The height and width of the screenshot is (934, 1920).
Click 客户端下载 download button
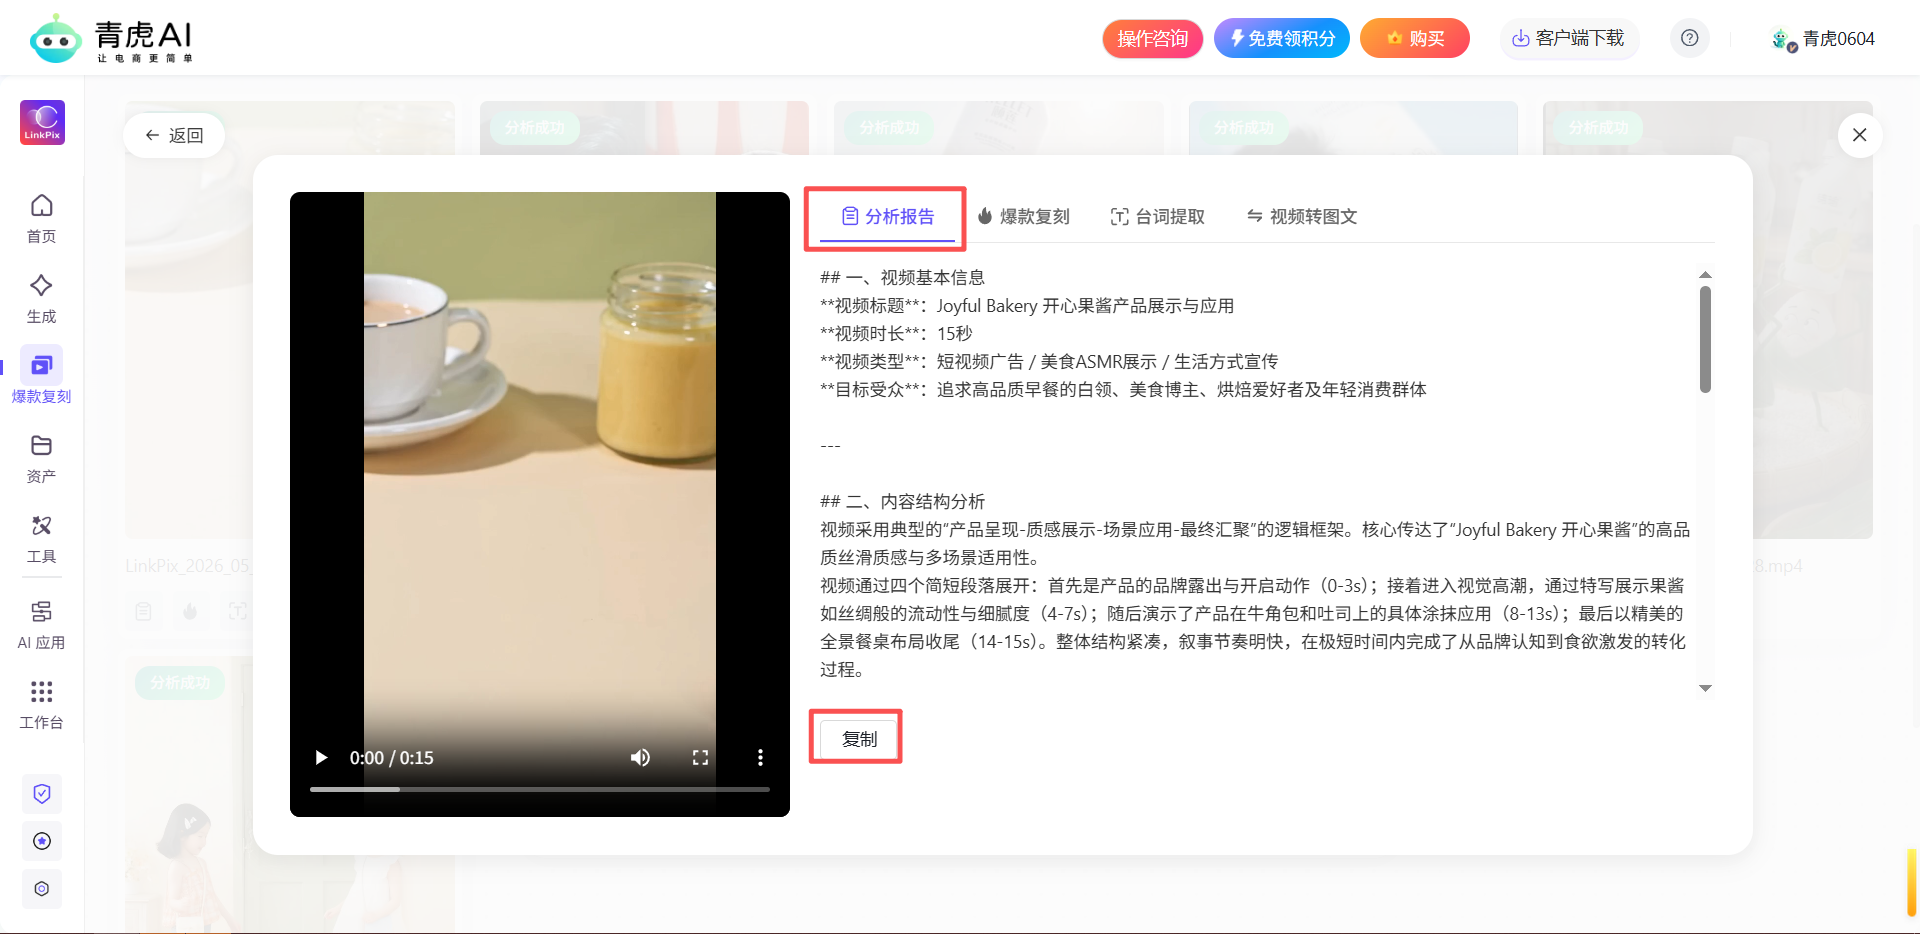pos(1568,38)
